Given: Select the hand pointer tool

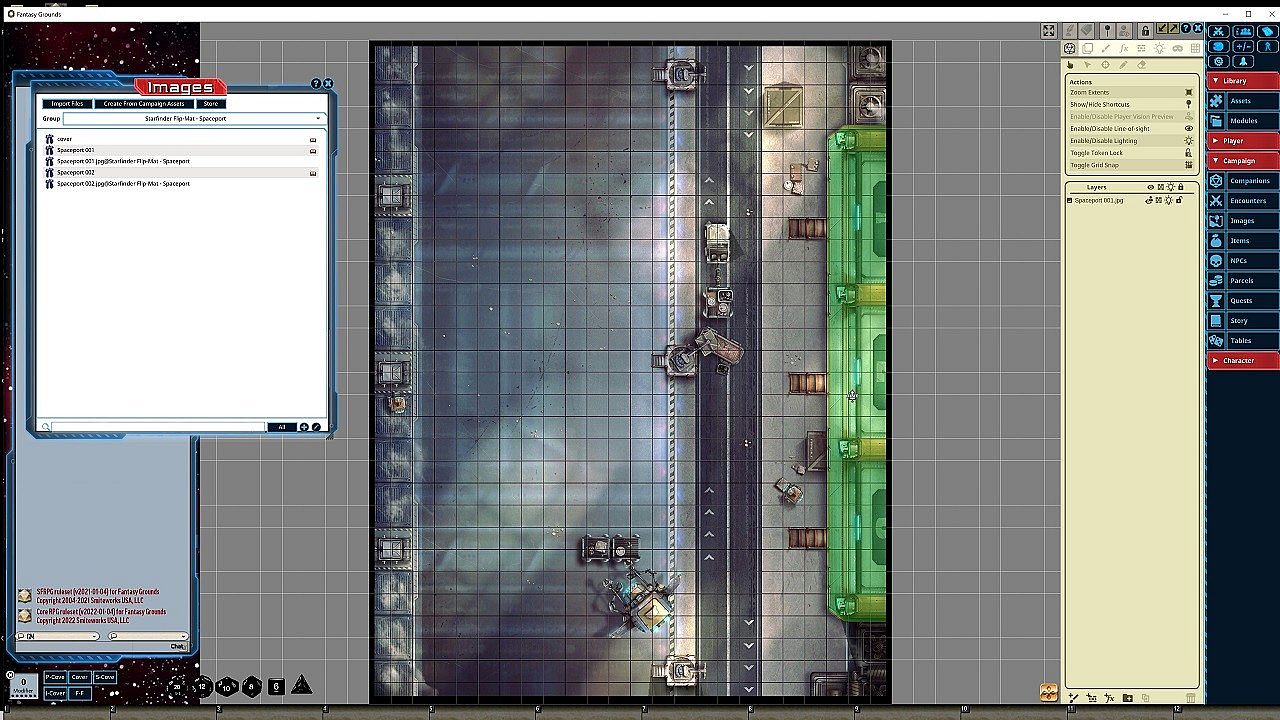Looking at the screenshot, I should 1070,65.
